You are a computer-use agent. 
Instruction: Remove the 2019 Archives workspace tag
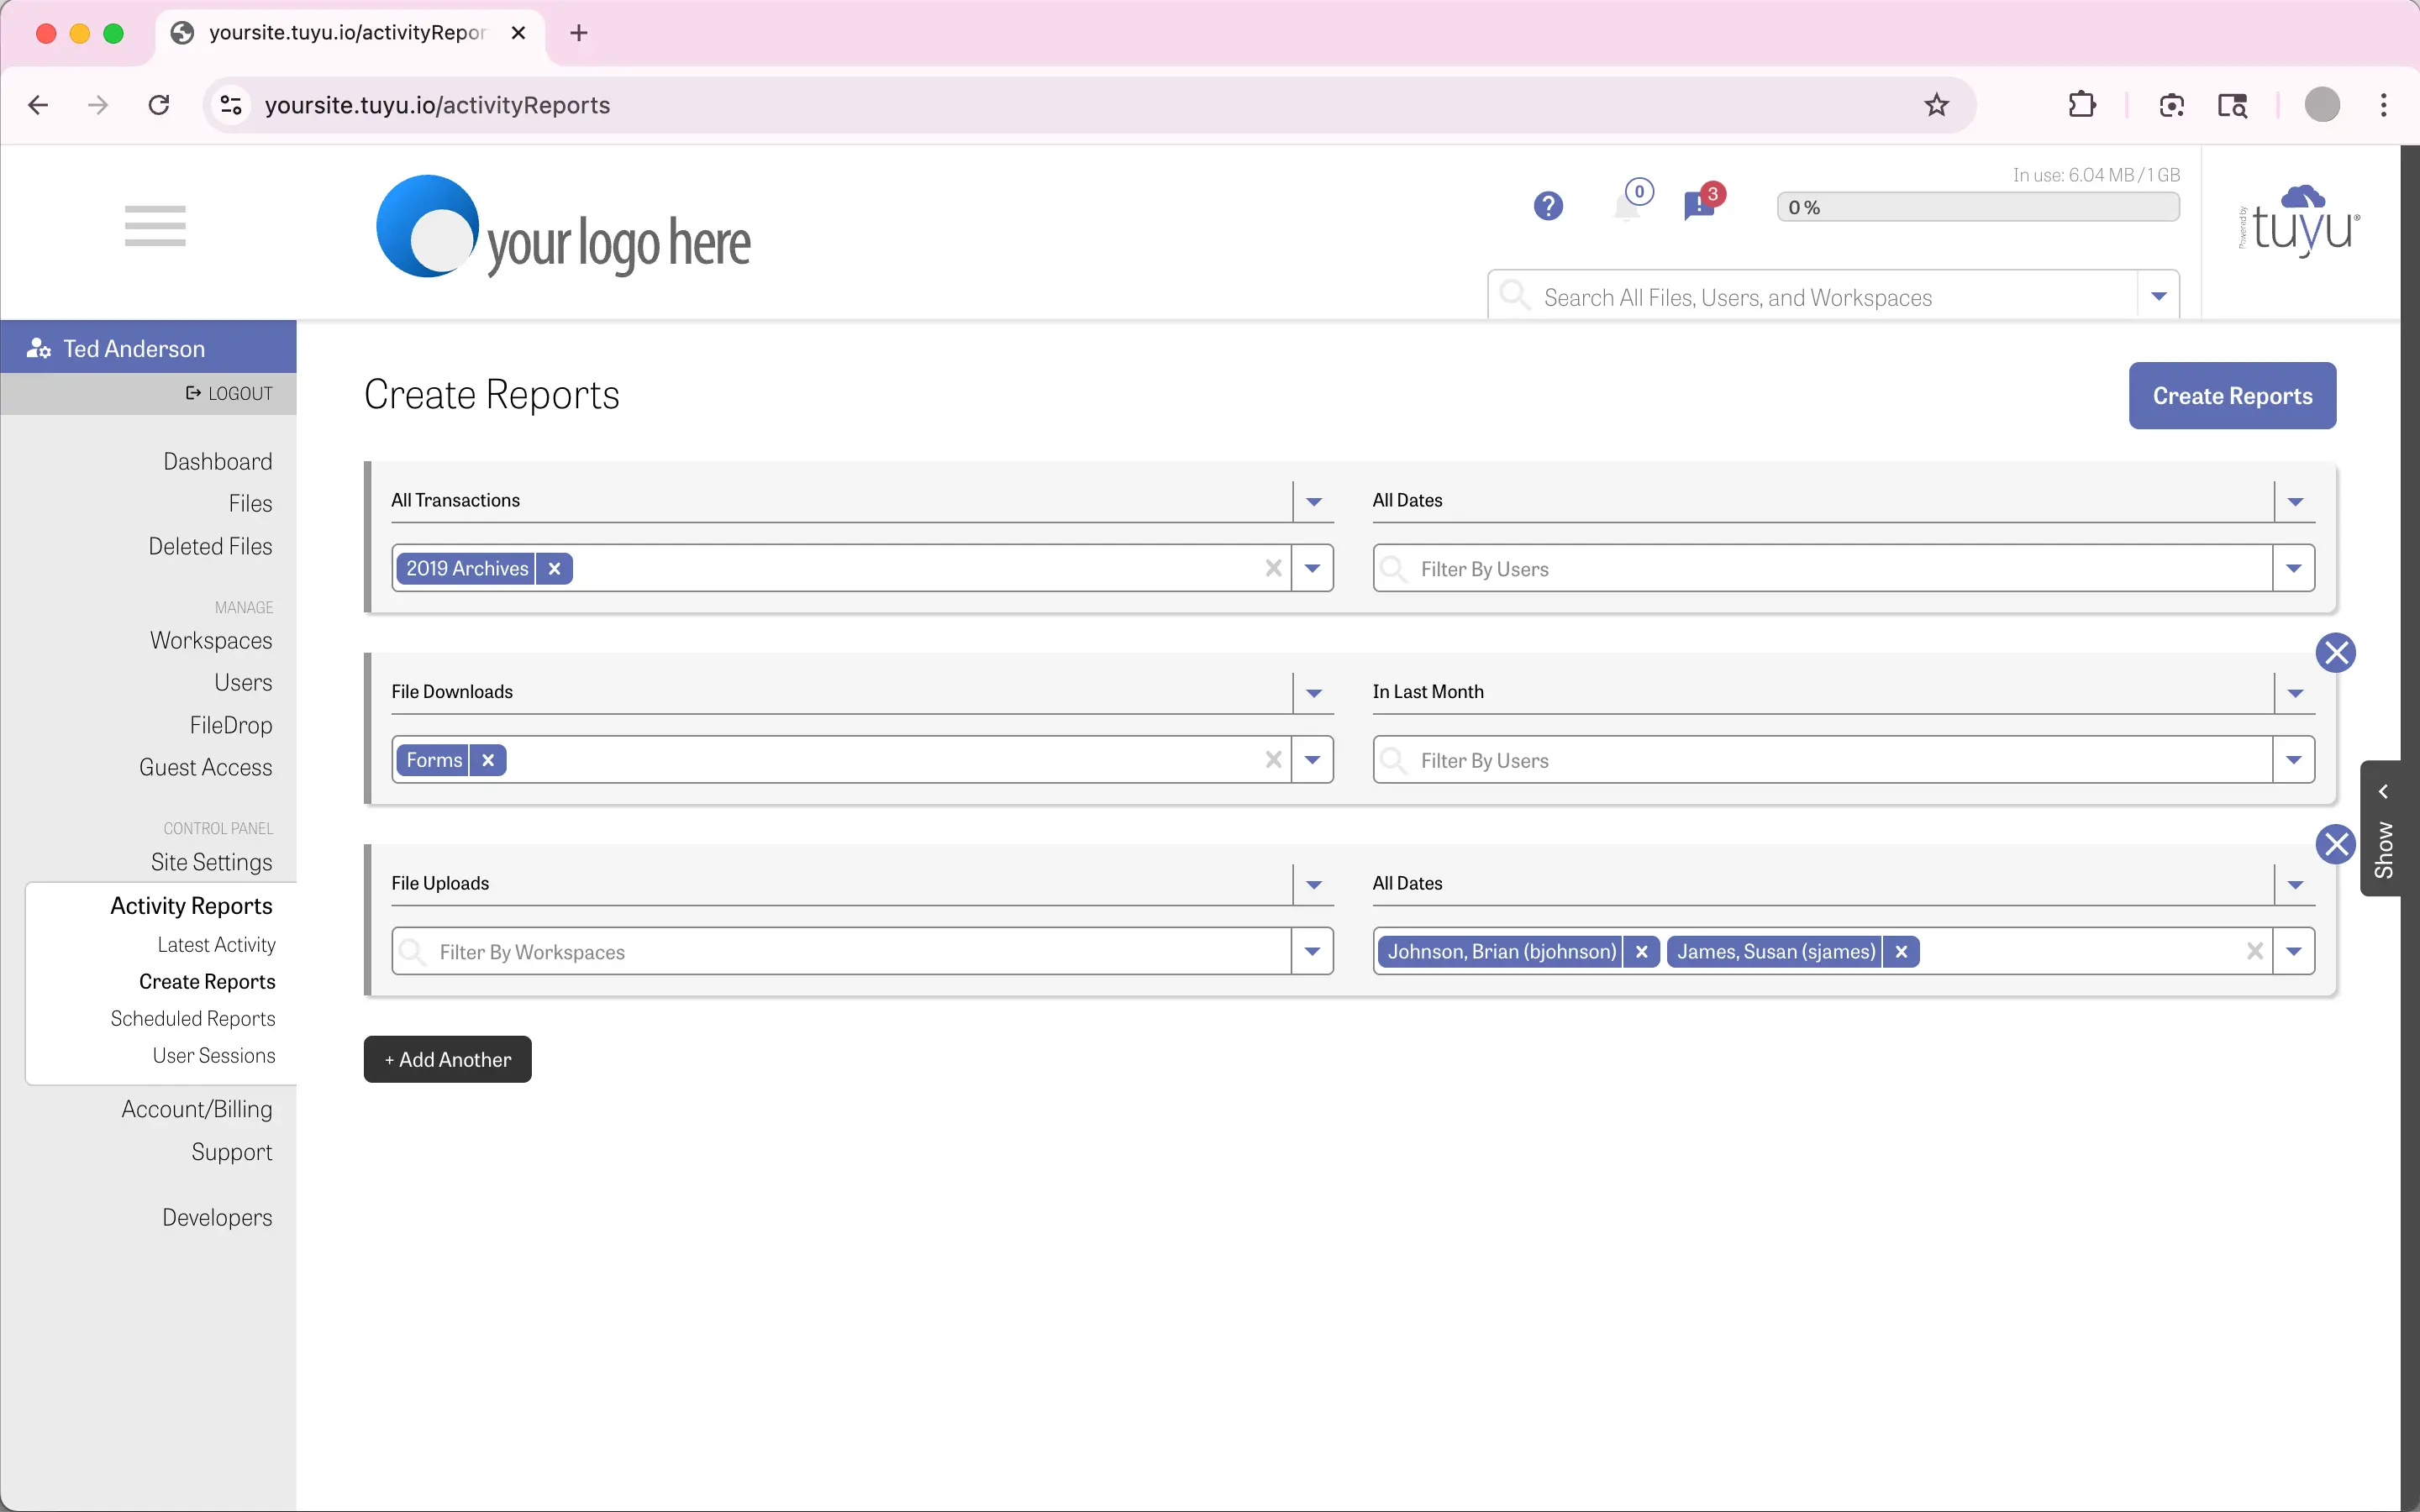point(554,569)
